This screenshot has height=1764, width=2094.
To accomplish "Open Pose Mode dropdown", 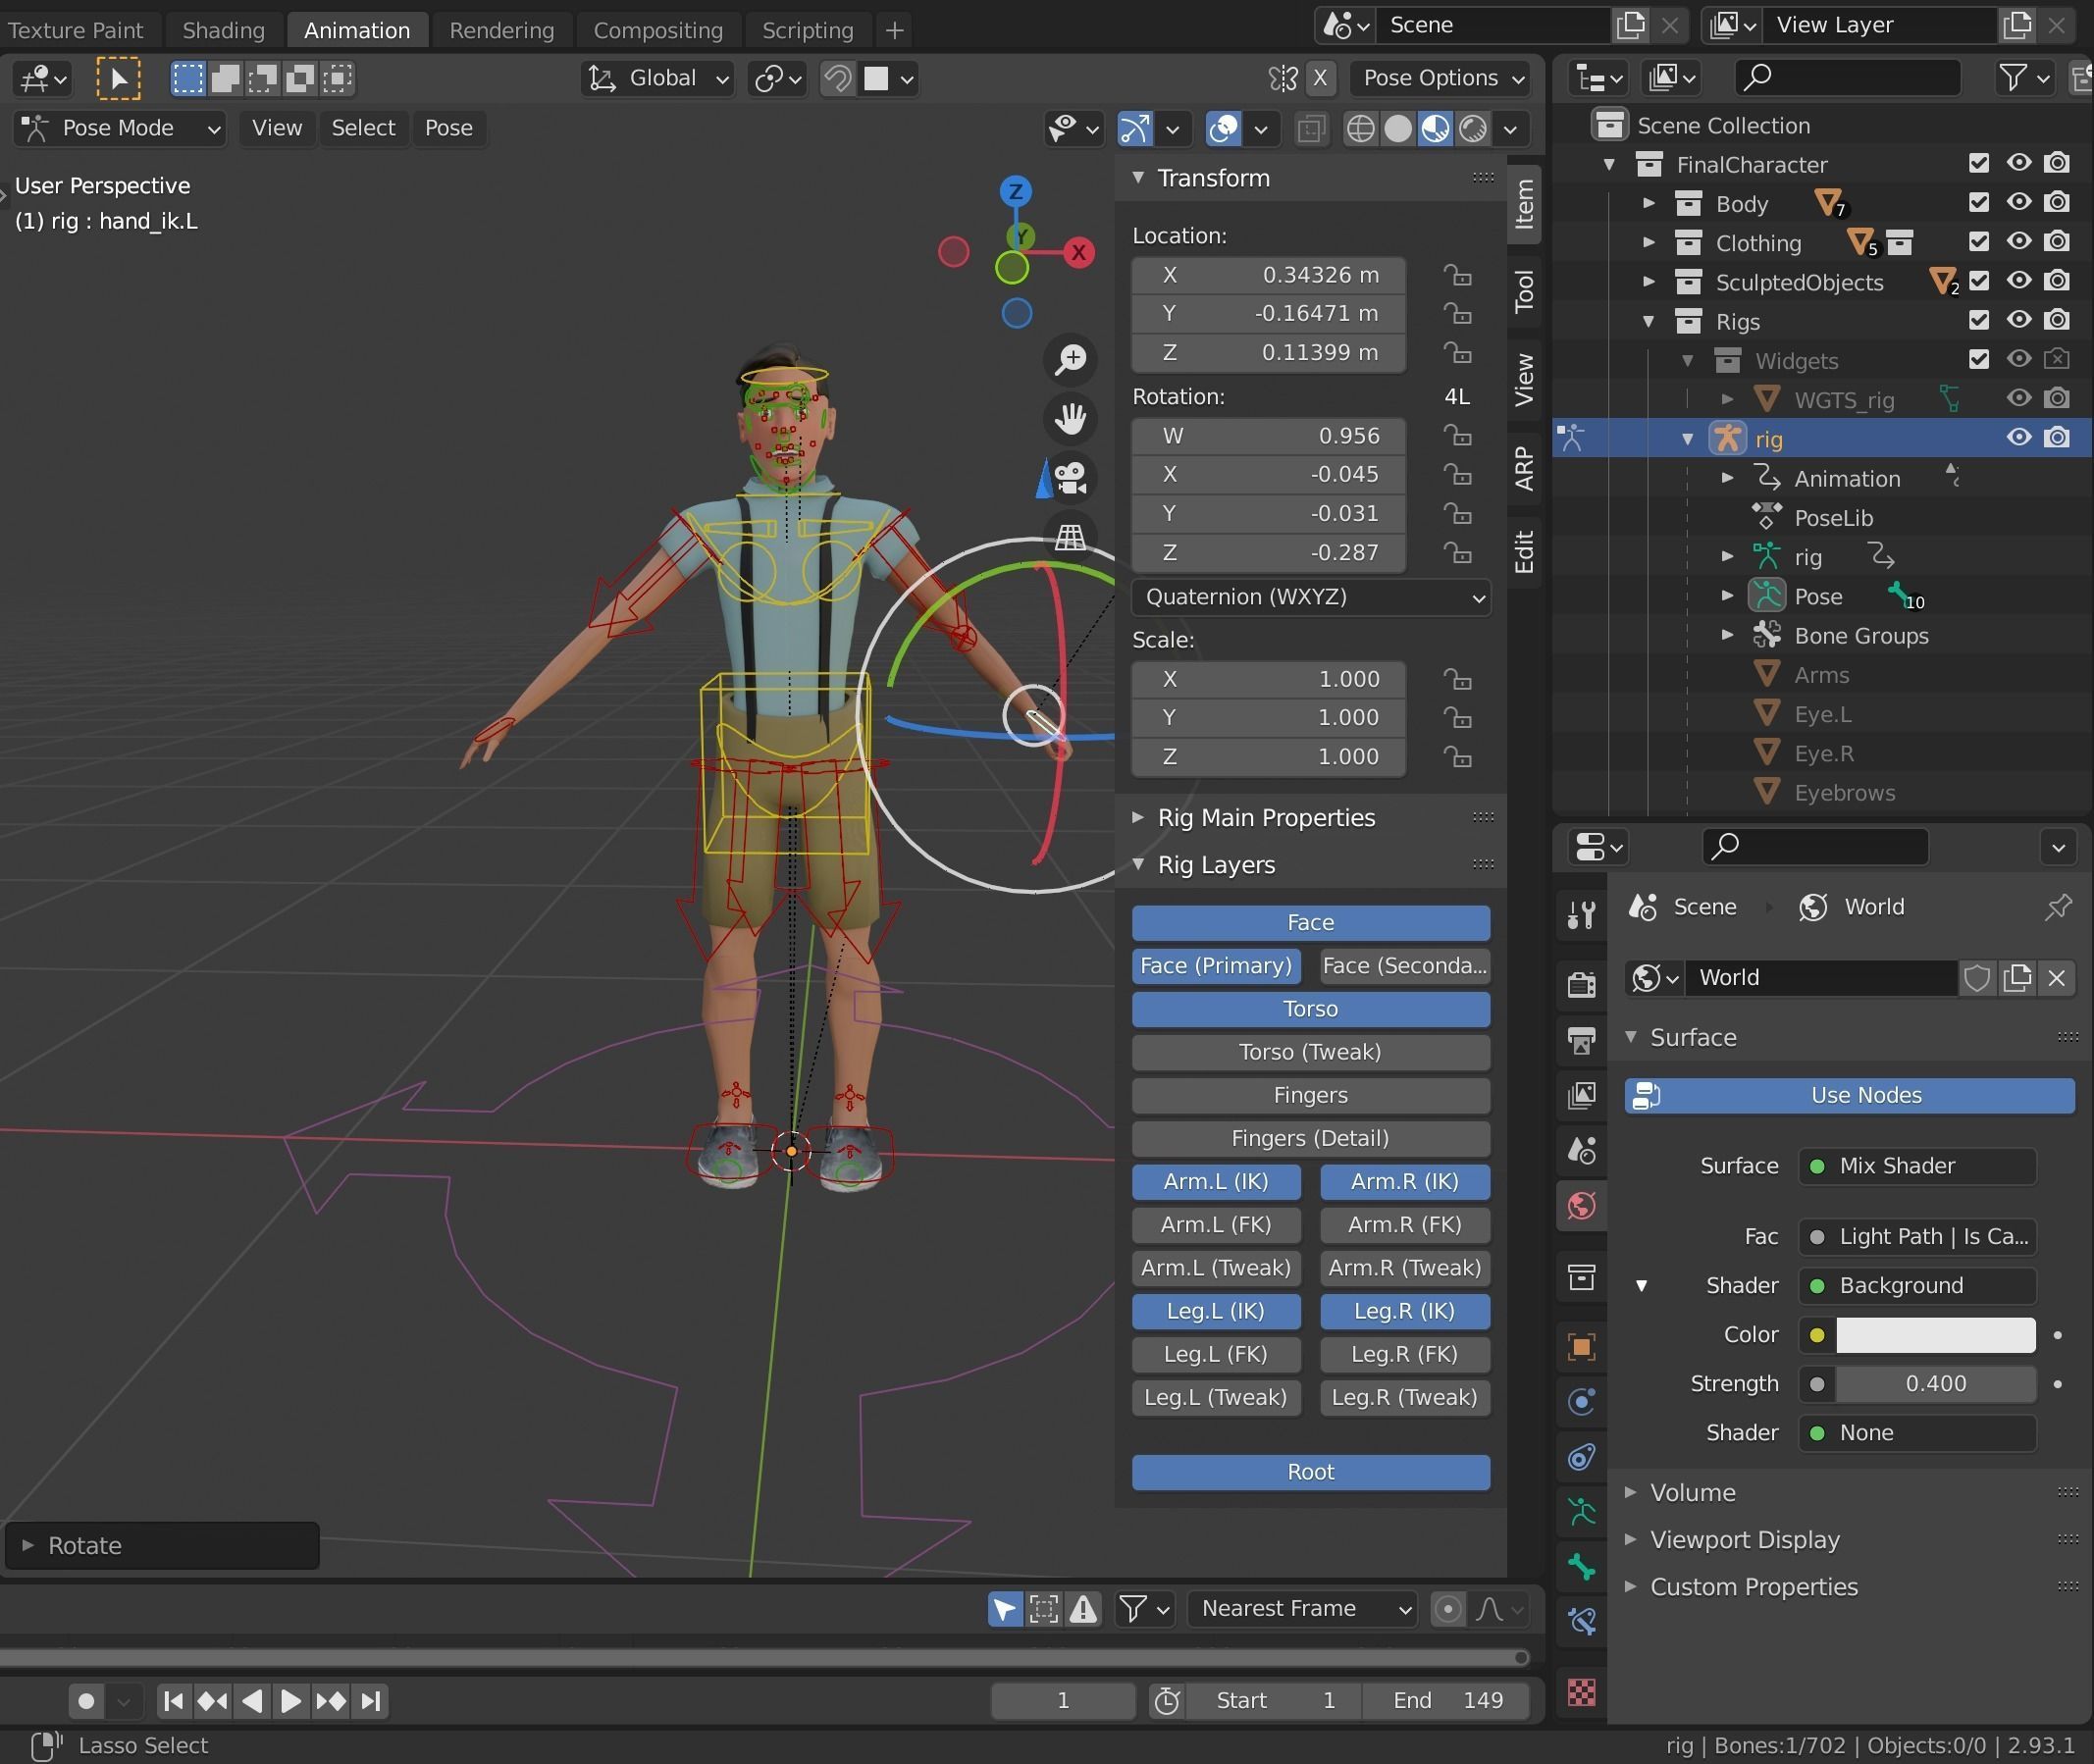I will (120, 128).
